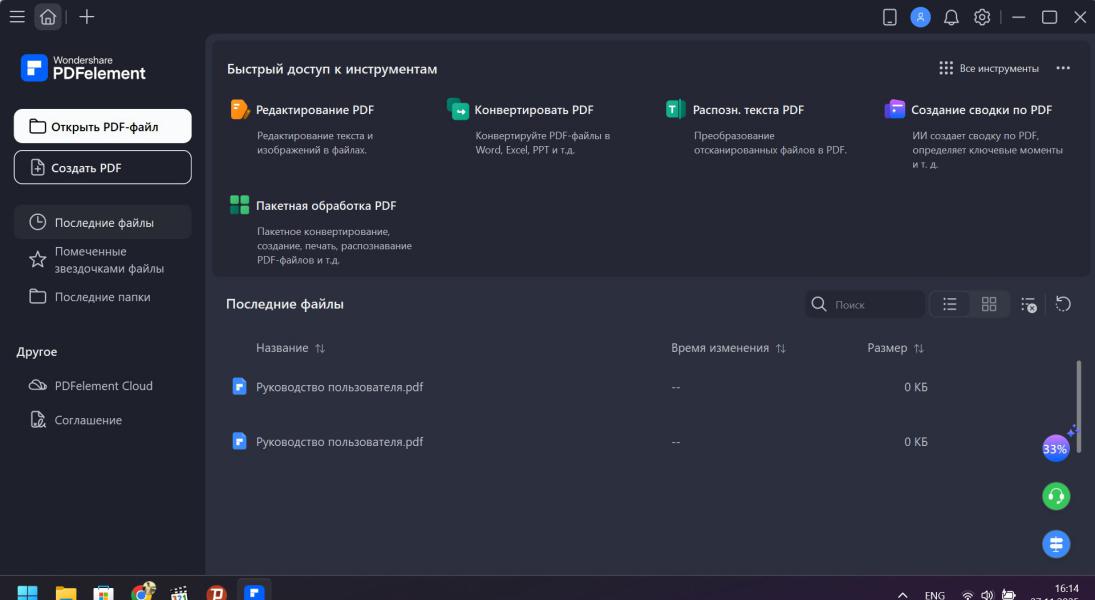Open Создание сводки по PDF
This screenshot has width=1095, height=600.
coord(980,110)
